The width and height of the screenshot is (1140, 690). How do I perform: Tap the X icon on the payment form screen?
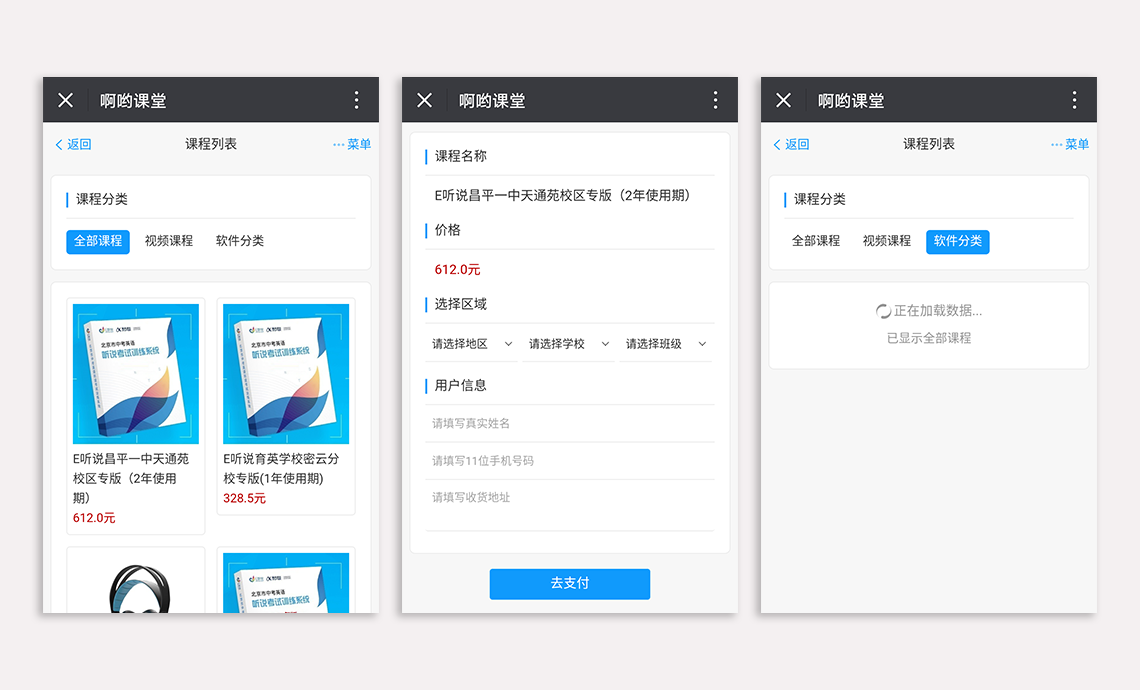tap(424, 100)
